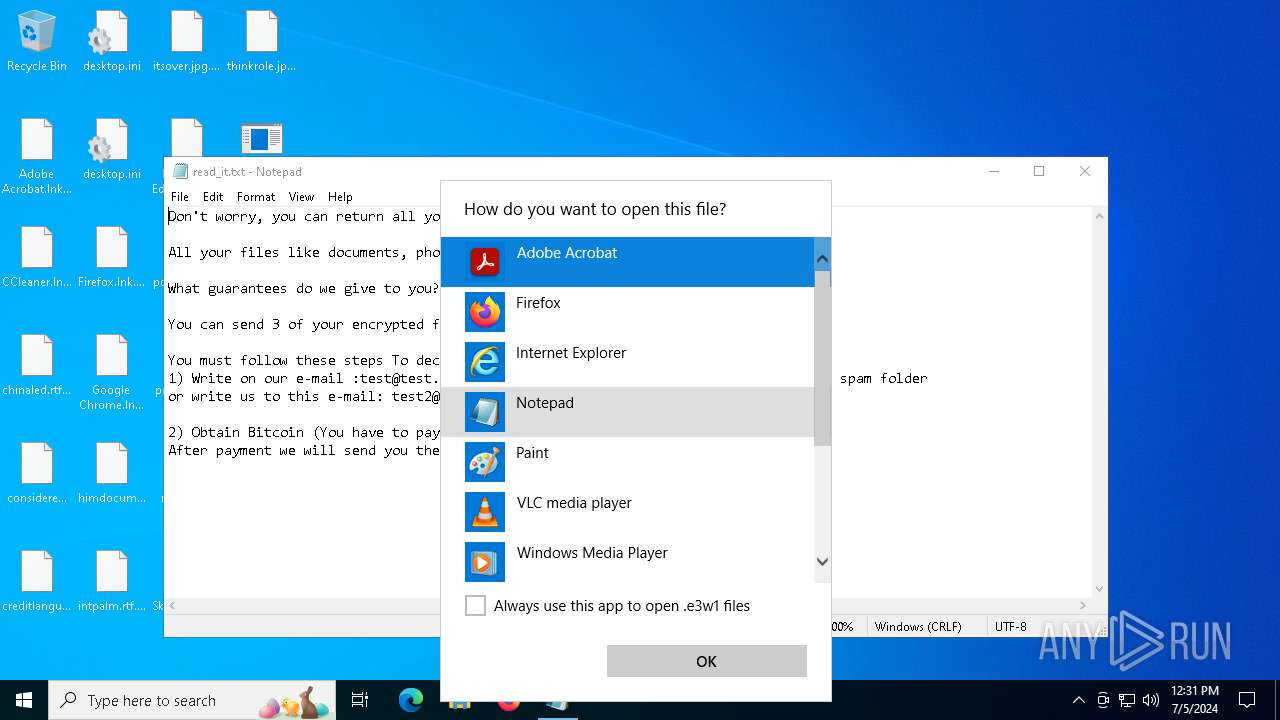Click the Notepad icon in title bar

(180, 171)
